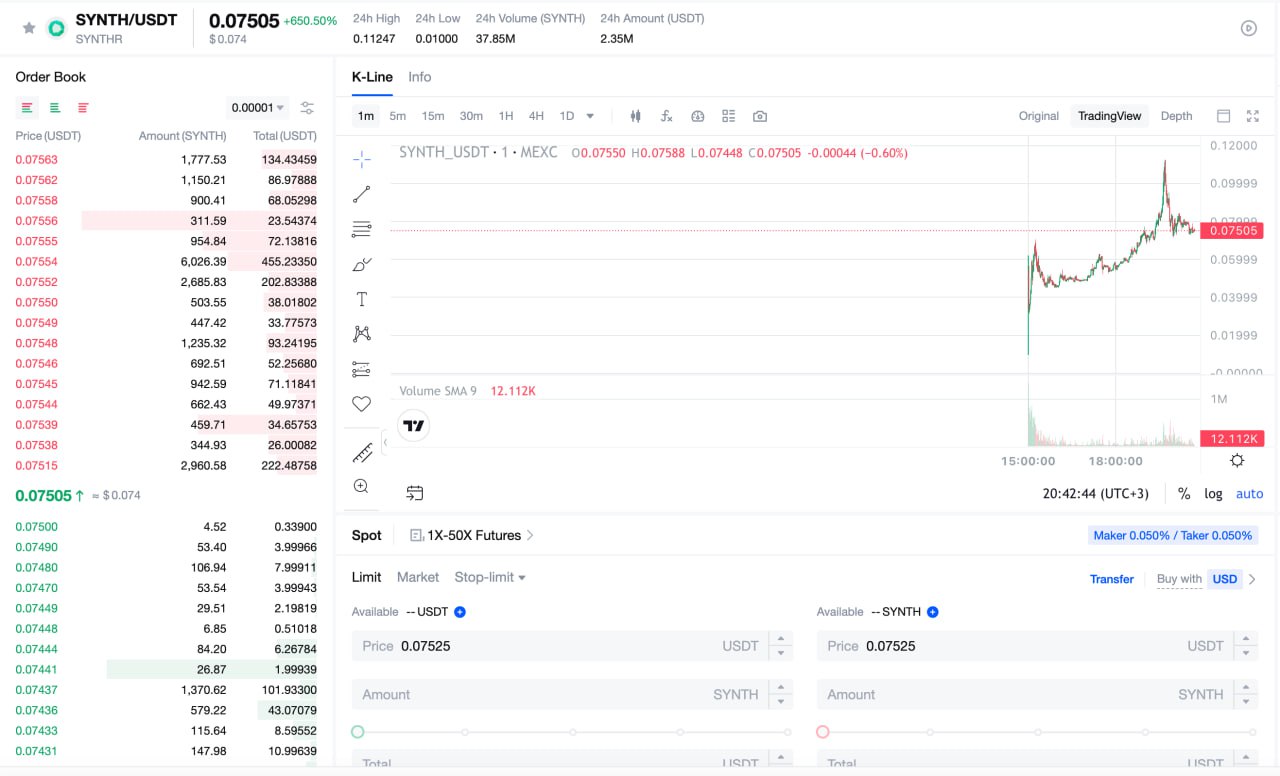The image size is (1280, 776).
Task: Switch to Original chart view
Action: point(1039,116)
